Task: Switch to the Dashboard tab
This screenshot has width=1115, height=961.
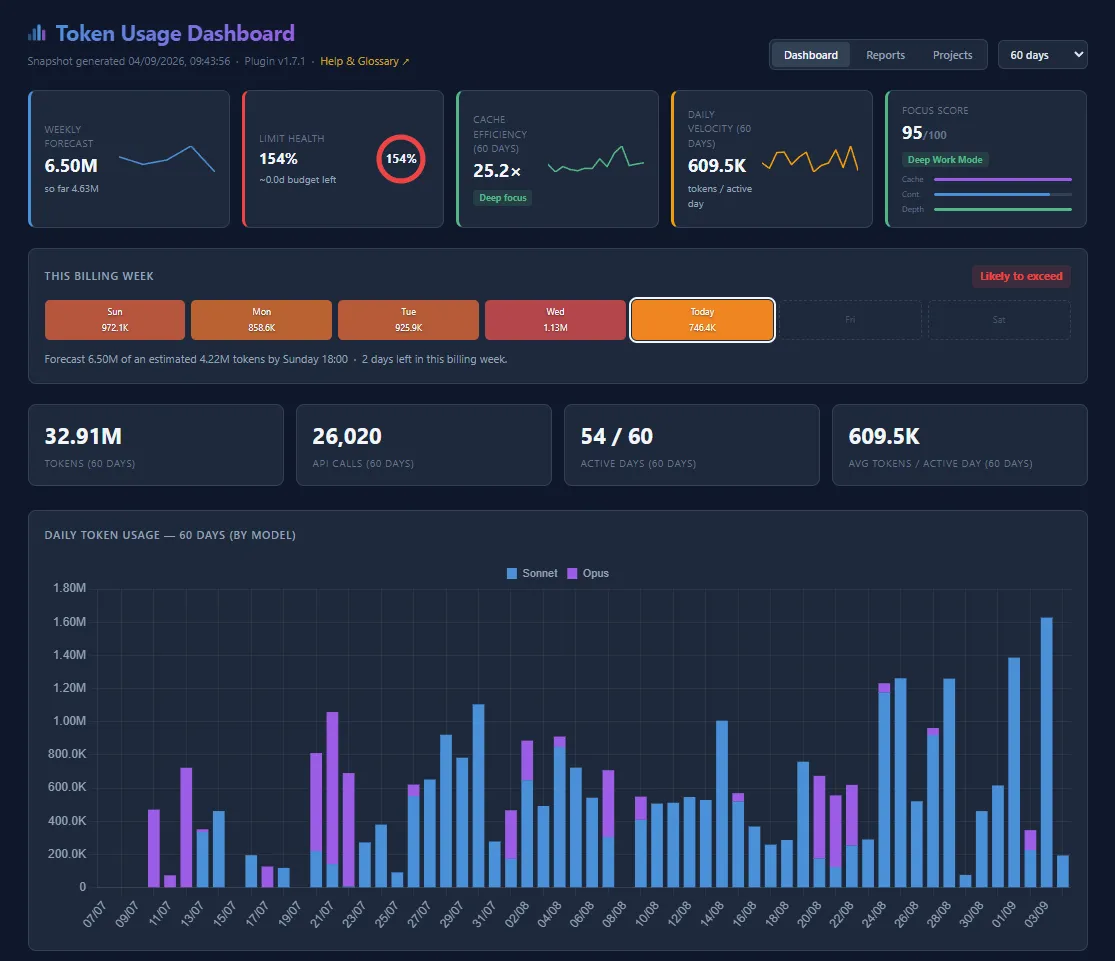Action: 811,55
